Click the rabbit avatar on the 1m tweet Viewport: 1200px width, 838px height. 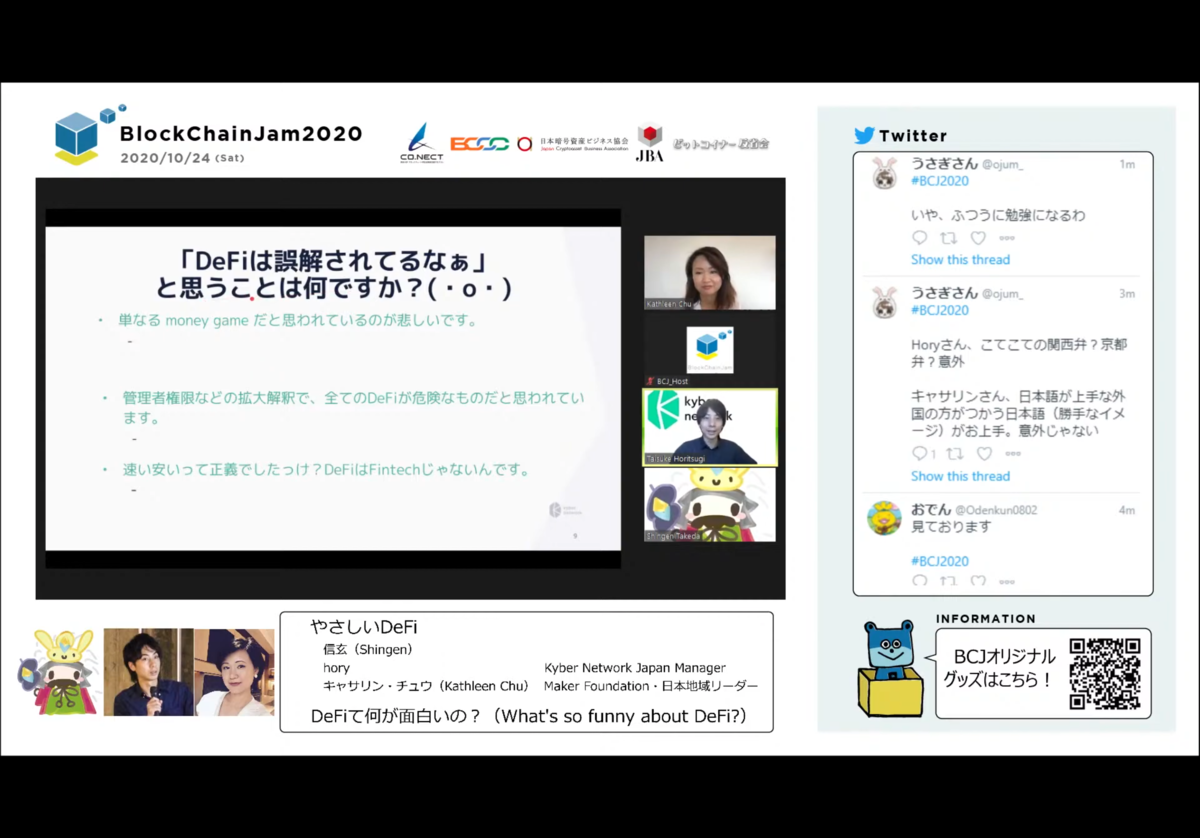885,173
